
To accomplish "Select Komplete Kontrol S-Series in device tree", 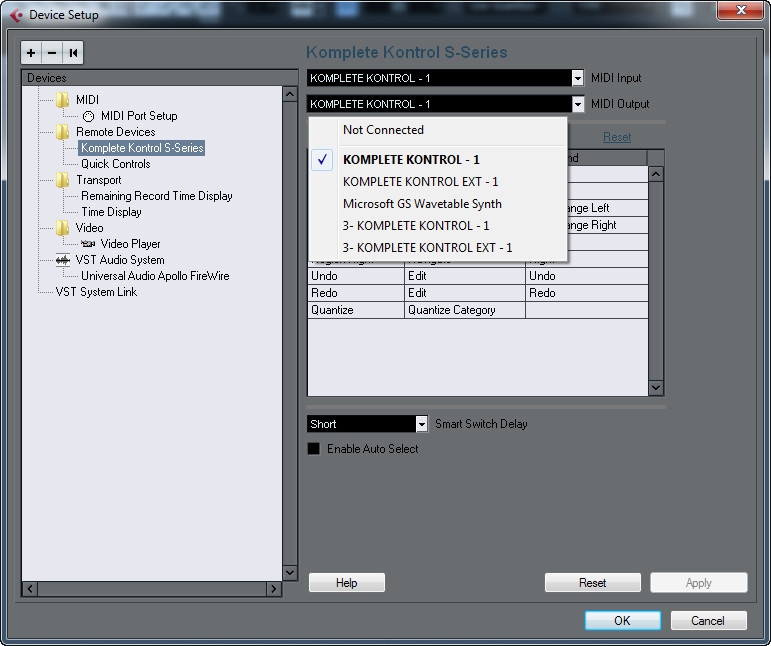I will coord(142,148).
